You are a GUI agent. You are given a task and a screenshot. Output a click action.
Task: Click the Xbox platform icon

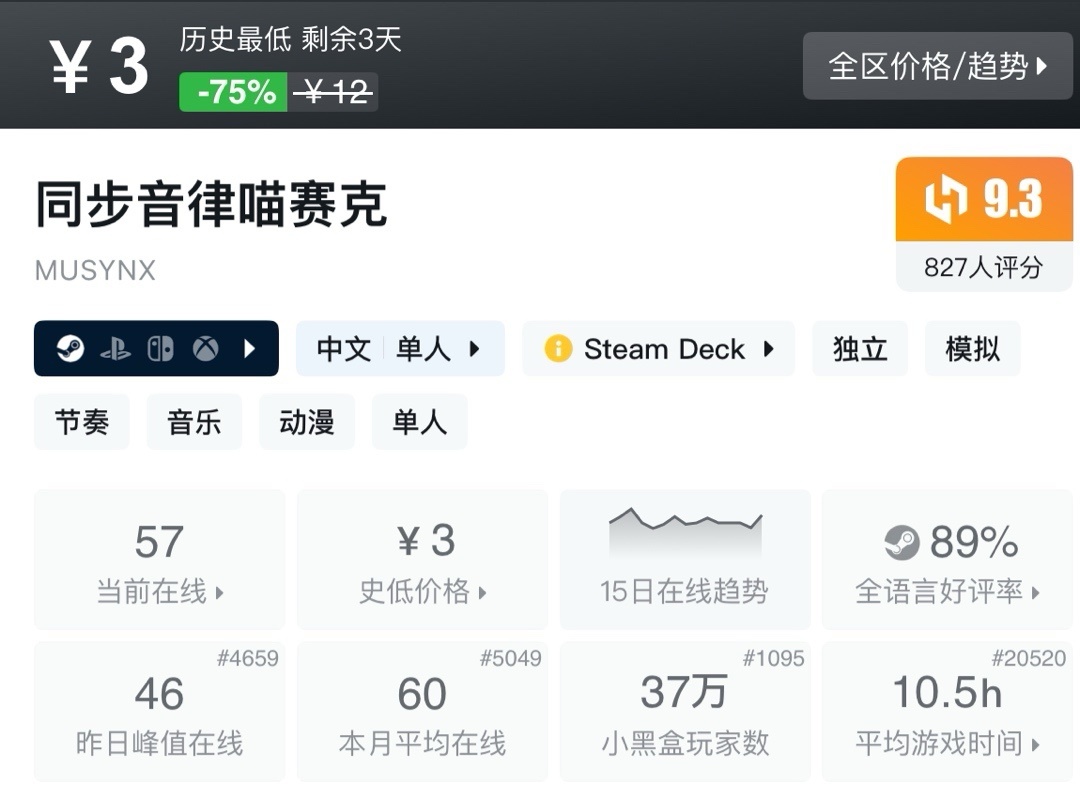pos(206,349)
